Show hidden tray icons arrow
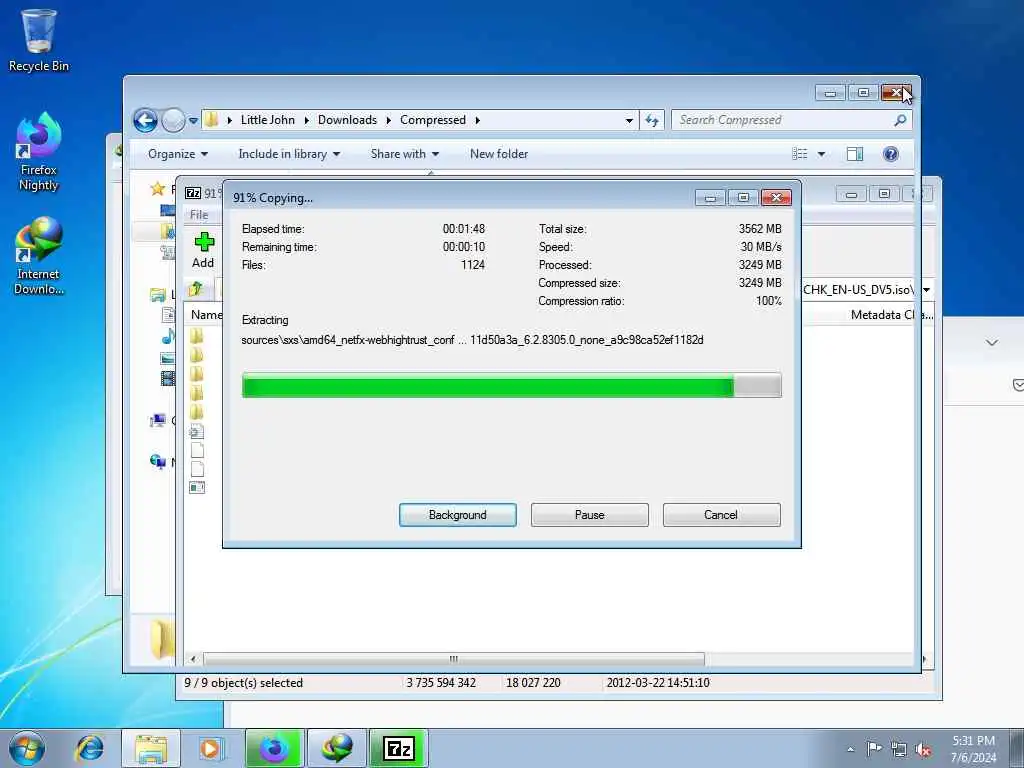This screenshot has height=768, width=1024. coord(850,749)
